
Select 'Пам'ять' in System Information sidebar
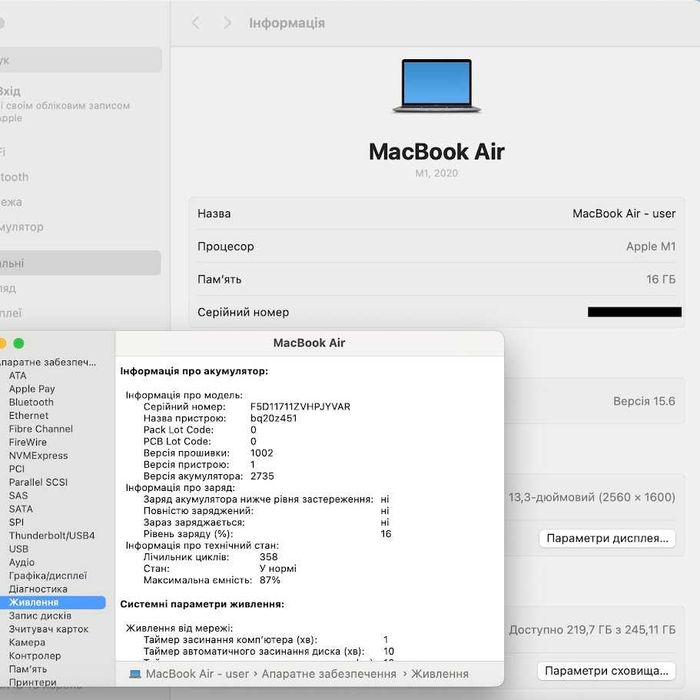(x=28, y=669)
